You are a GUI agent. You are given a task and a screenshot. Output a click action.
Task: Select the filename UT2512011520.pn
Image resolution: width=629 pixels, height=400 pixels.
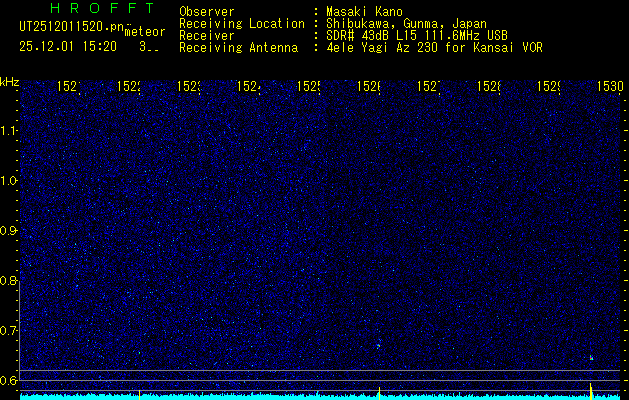click(x=71, y=27)
